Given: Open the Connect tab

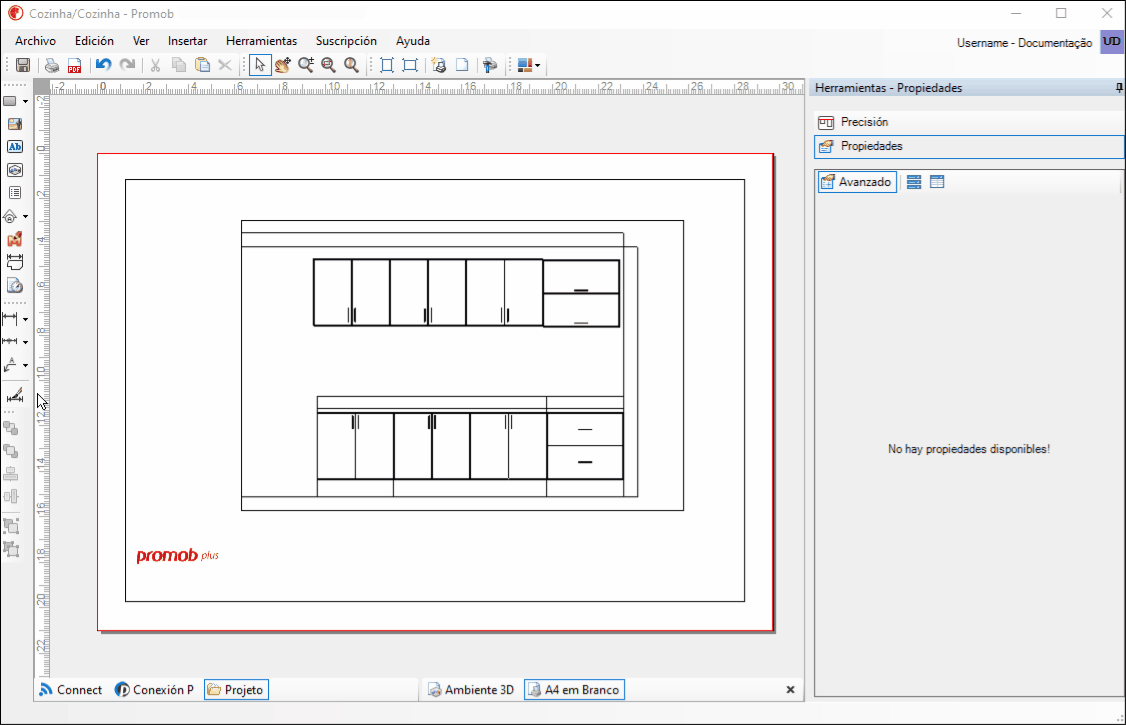Looking at the screenshot, I should (x=70, y=690).
